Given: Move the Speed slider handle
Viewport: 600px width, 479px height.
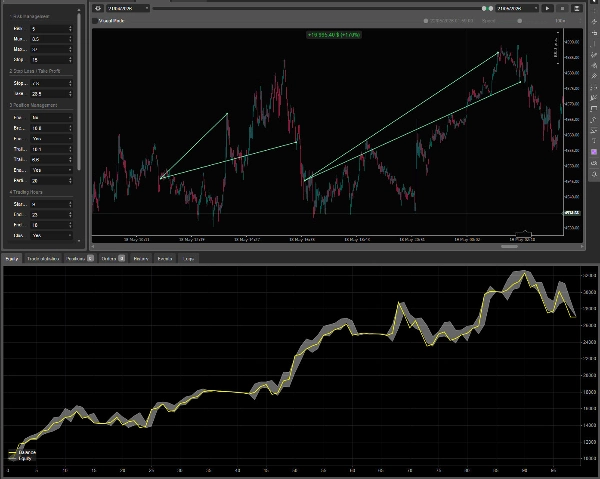Looking at the screenshot, I should pyautogui.click(x=520, y=21).
